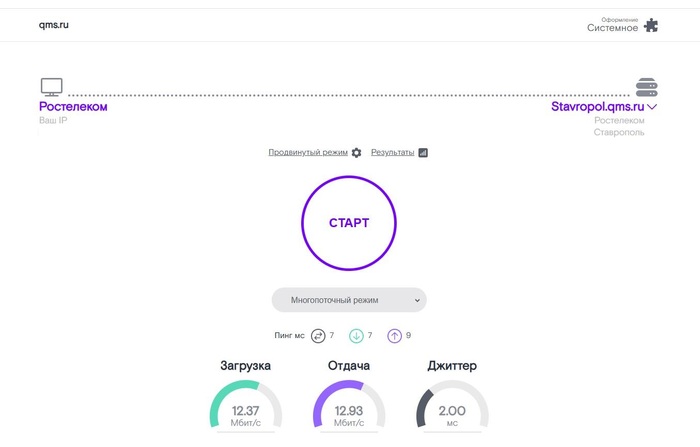
Task: Click the purple upload arrow ping icon
Action: pyautogui.click(x=394, y=336)
